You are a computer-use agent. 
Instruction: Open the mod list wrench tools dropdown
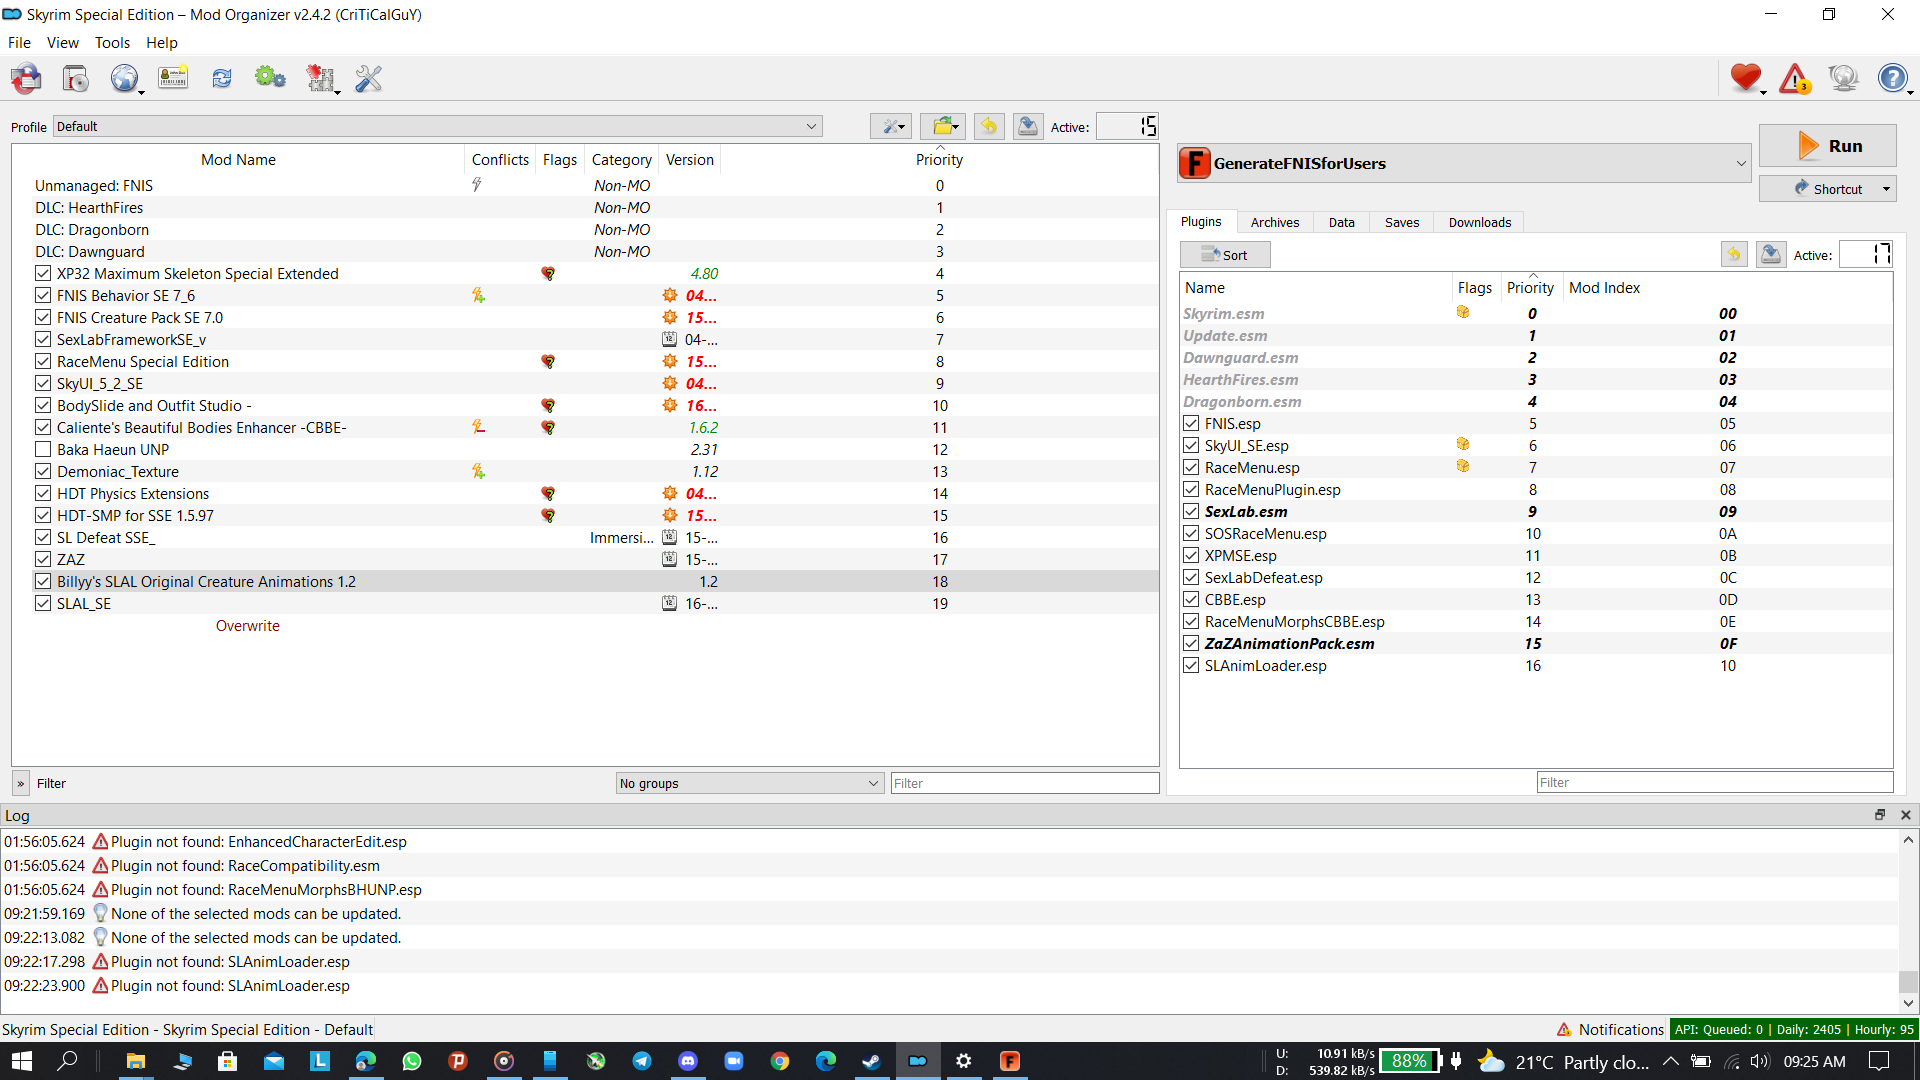[x=890, y=126]
